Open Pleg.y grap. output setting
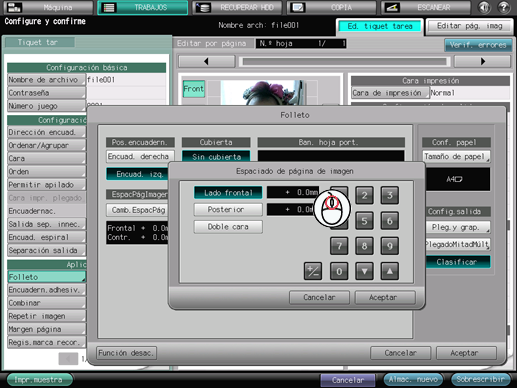 click(x=457, y=227)
